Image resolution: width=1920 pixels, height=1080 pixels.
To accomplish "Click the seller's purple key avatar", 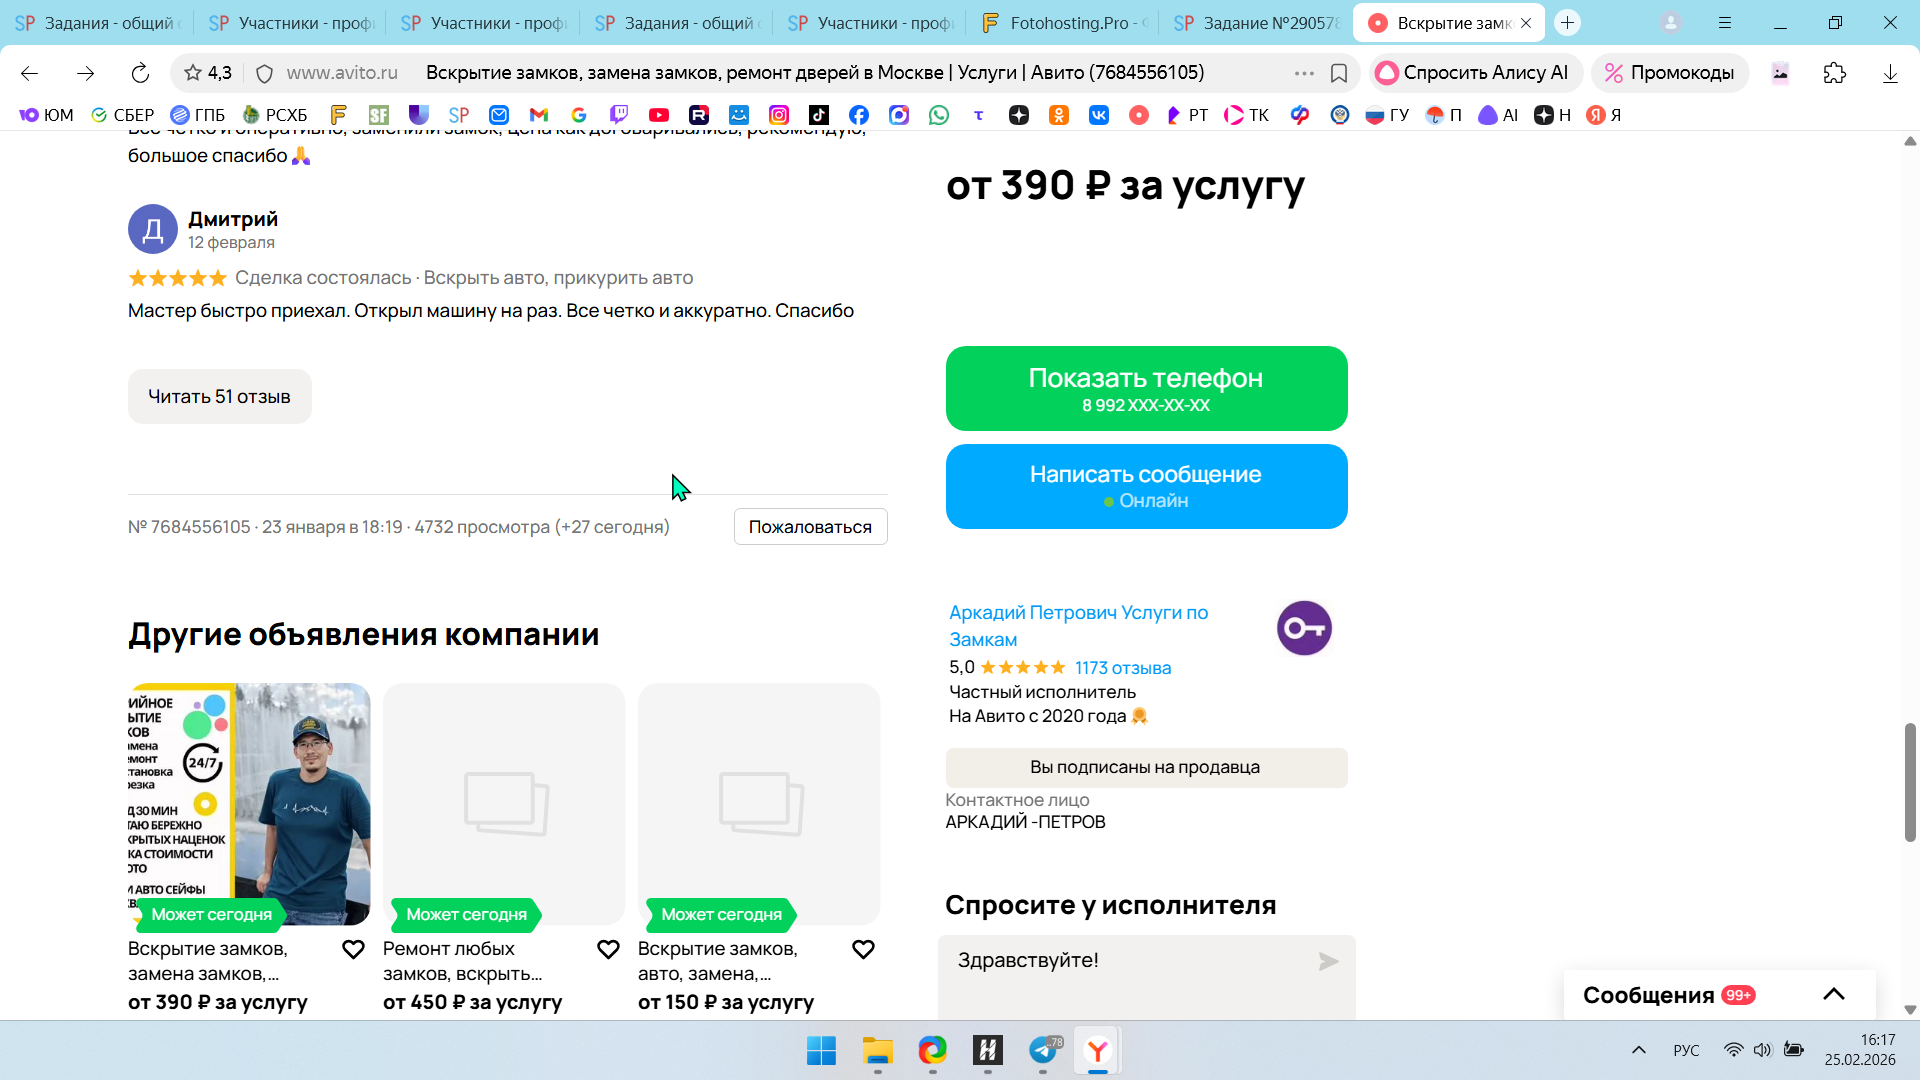I will [1304, 628].
